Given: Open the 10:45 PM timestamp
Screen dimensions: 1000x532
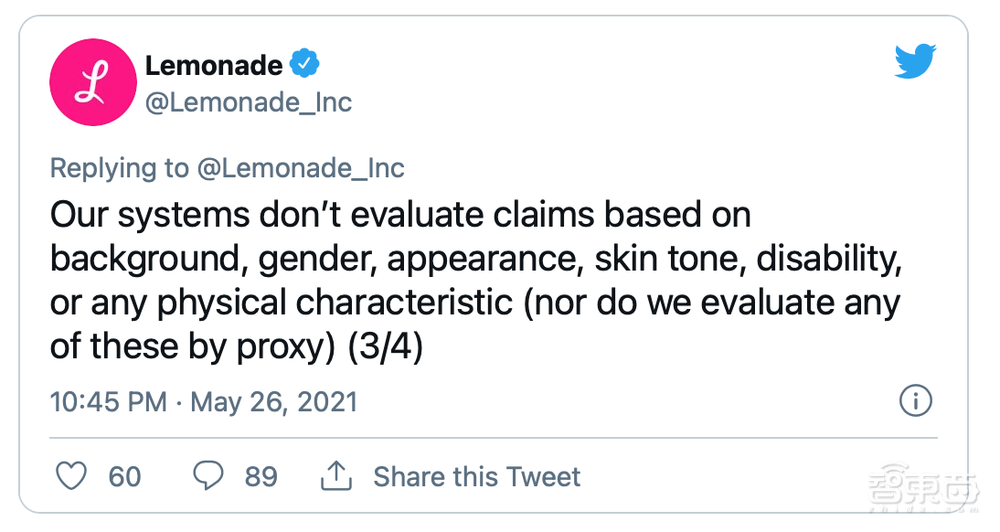Looking at the screenshot, I should (x=108, y=402).
